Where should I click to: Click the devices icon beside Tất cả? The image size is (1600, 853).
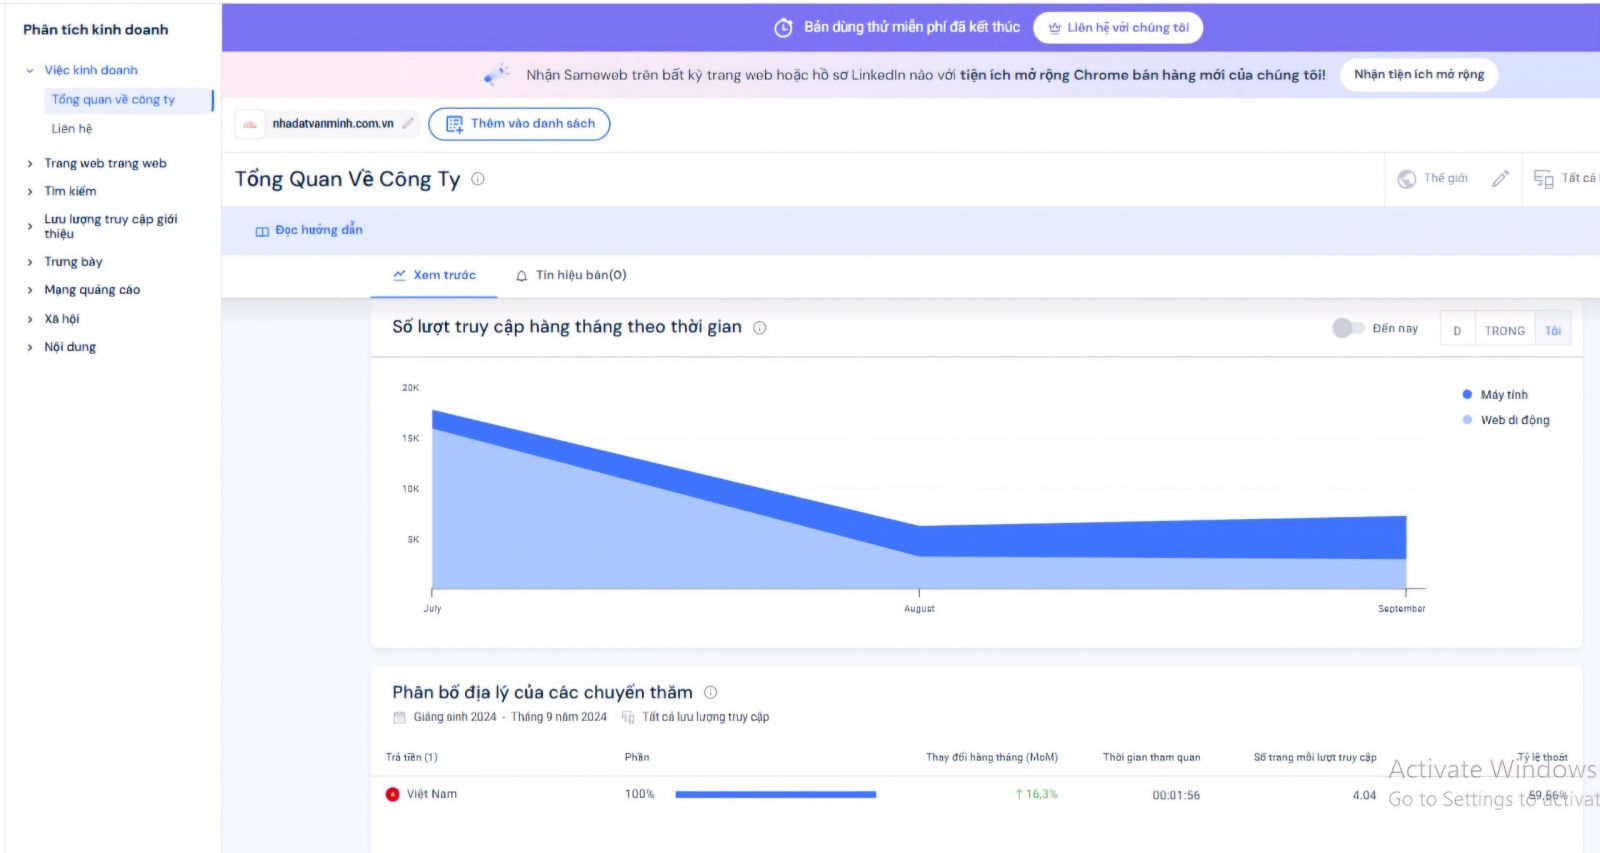coord(1543,179)
